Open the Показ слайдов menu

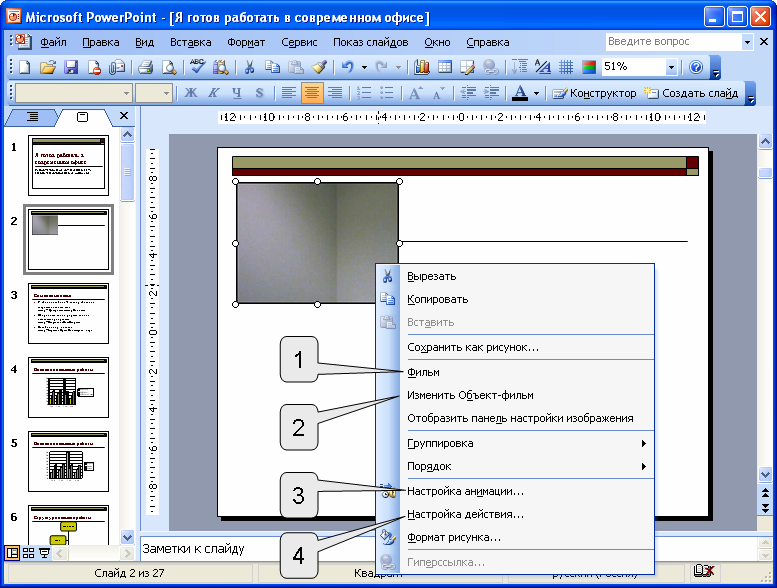point(371,42)
